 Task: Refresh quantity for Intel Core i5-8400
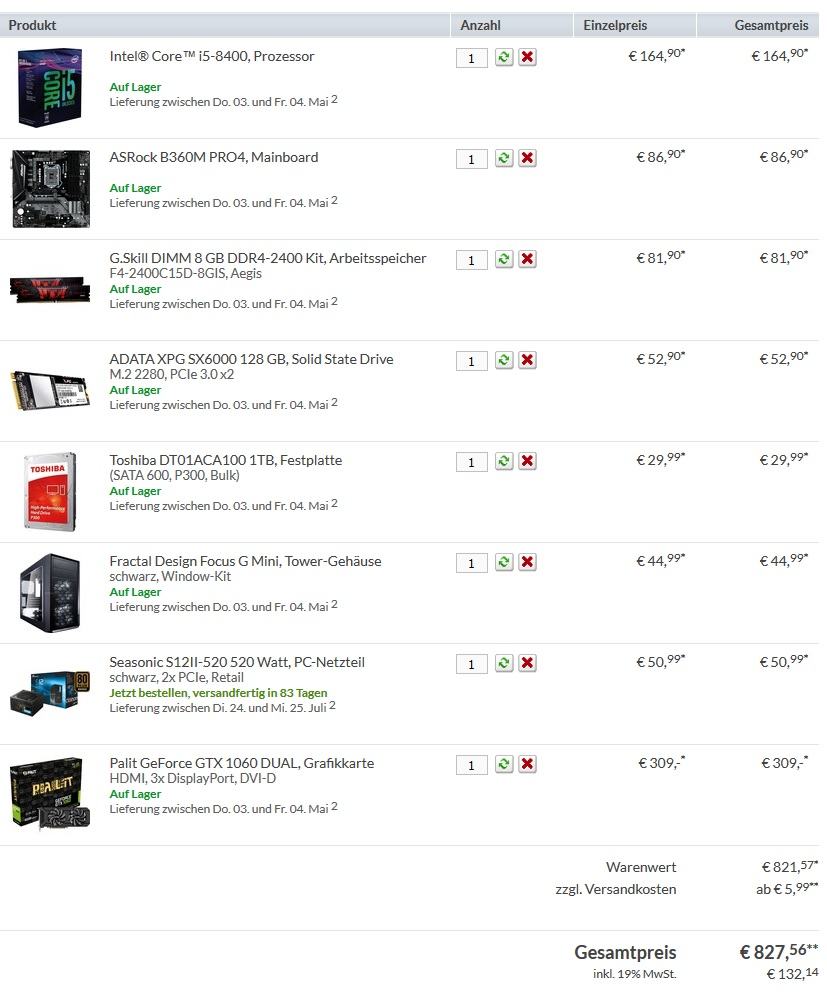[x=504, y=58]
